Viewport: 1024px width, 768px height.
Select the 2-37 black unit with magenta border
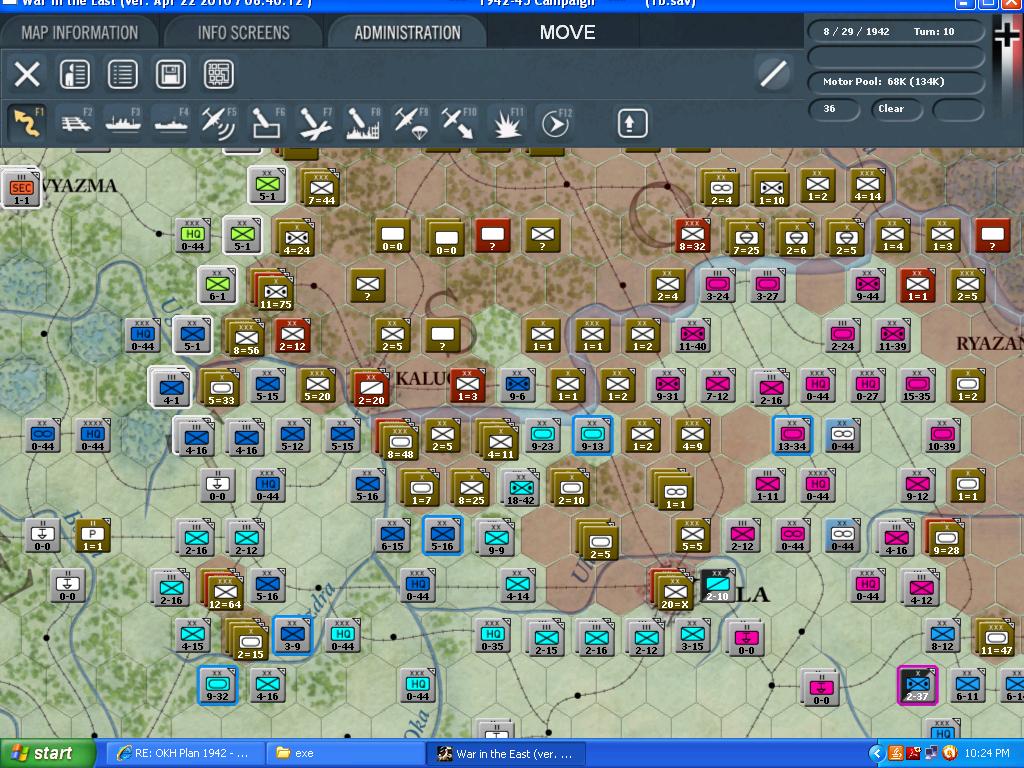coord(917,685)
